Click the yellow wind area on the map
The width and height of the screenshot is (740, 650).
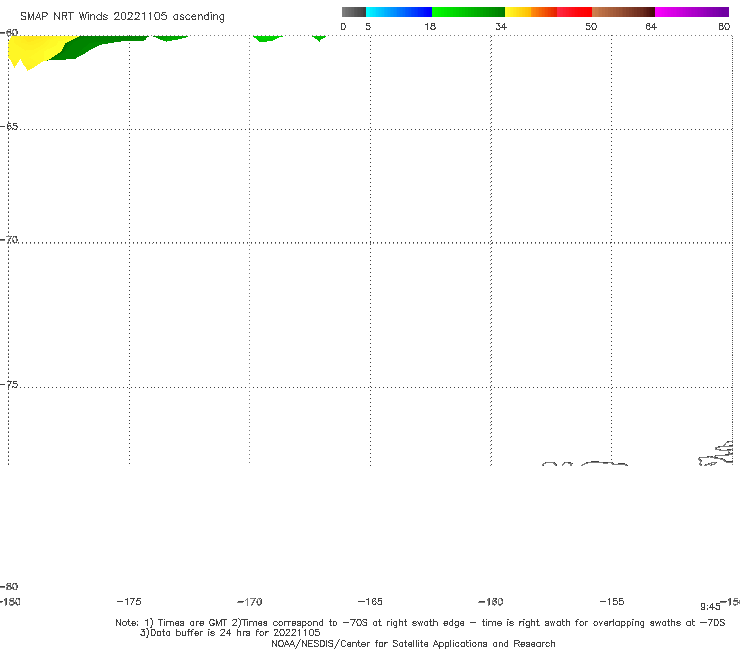(35, 50)
